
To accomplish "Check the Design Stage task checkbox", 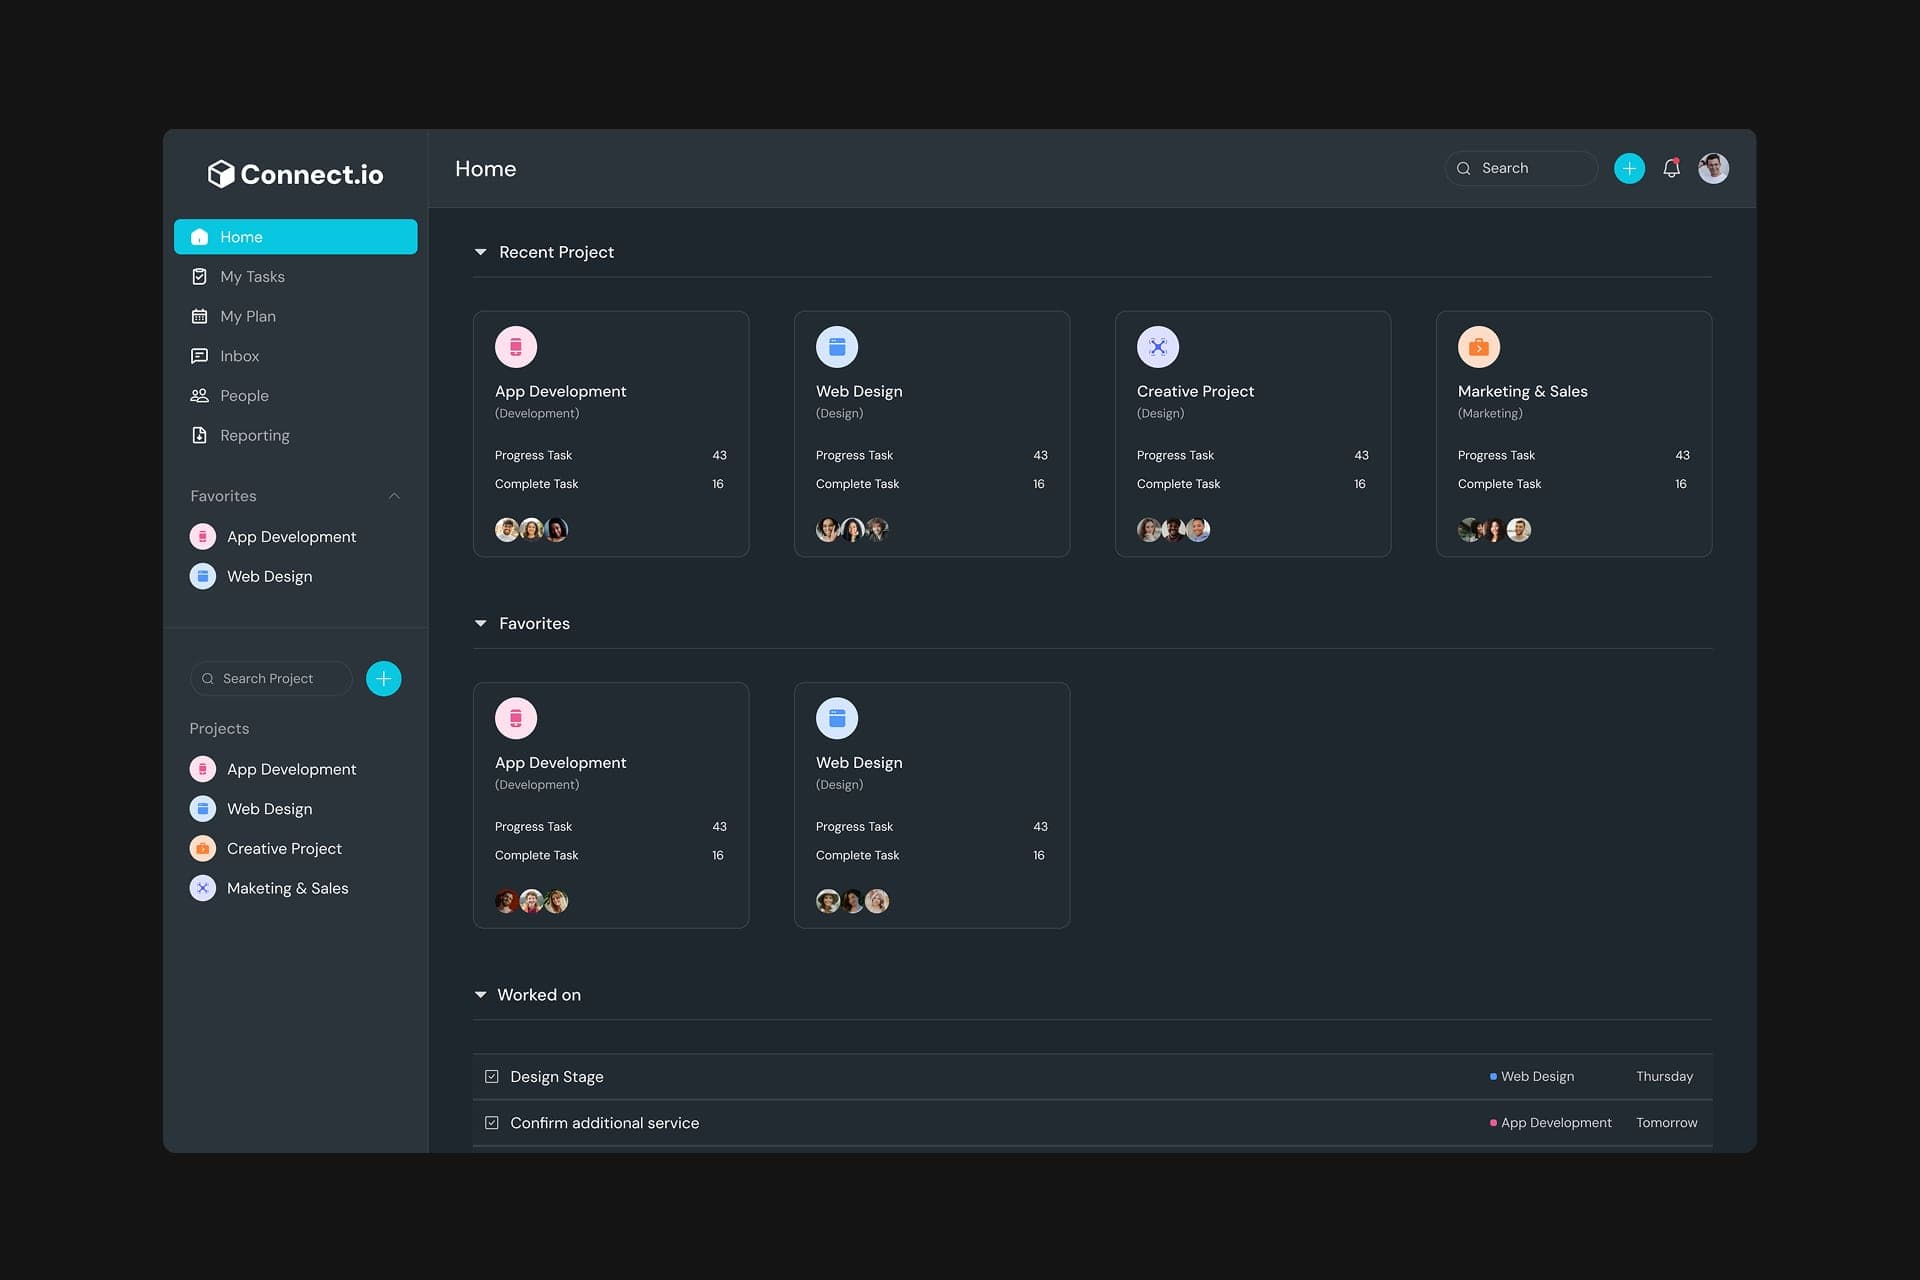I will 491,1076.
